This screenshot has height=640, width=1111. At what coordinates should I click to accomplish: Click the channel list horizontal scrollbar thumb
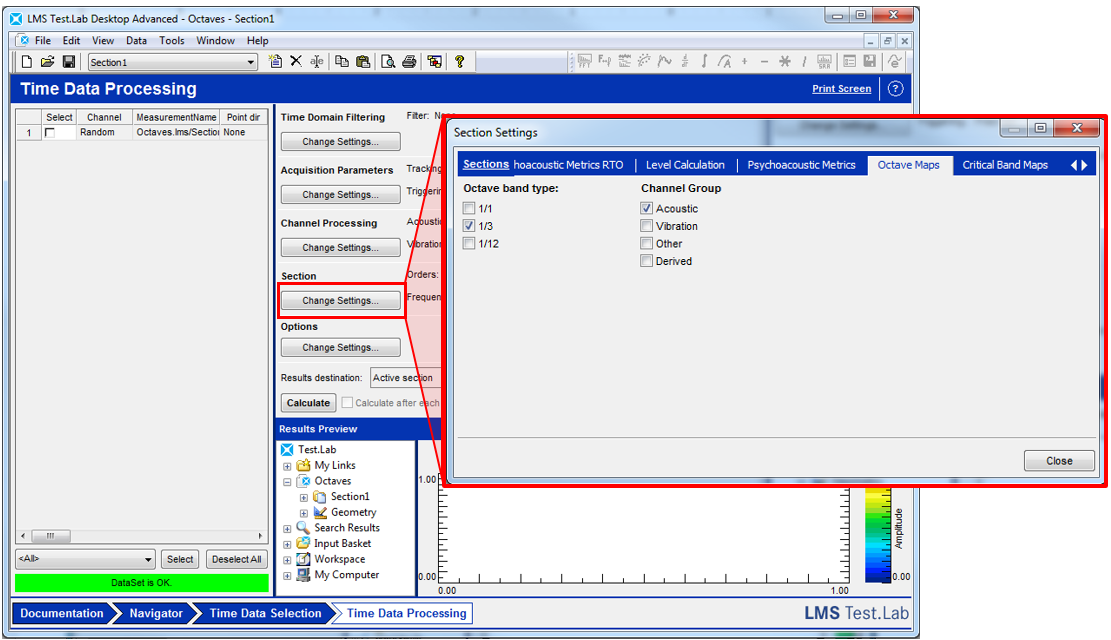(50, 536)
